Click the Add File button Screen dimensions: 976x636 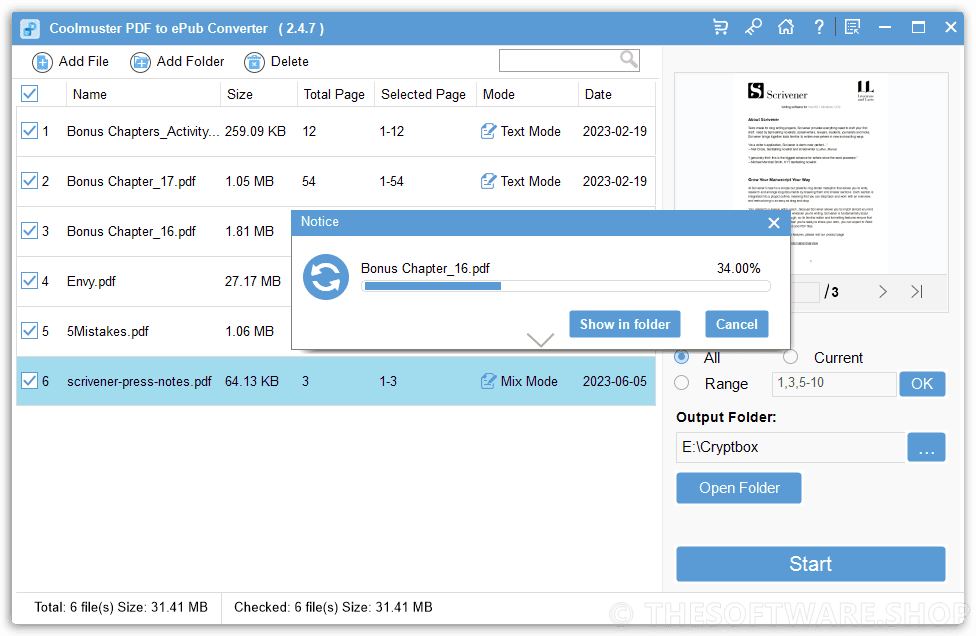tap(70, 62)
